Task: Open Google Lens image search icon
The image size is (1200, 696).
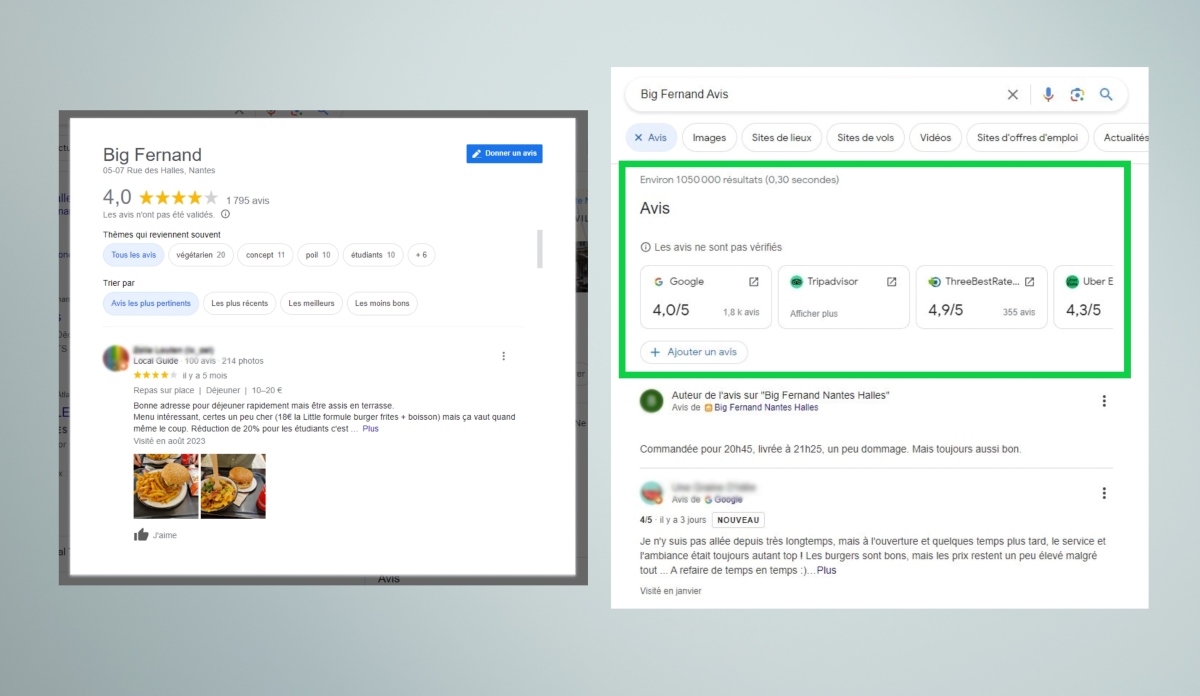Action: coord(1077,94)
